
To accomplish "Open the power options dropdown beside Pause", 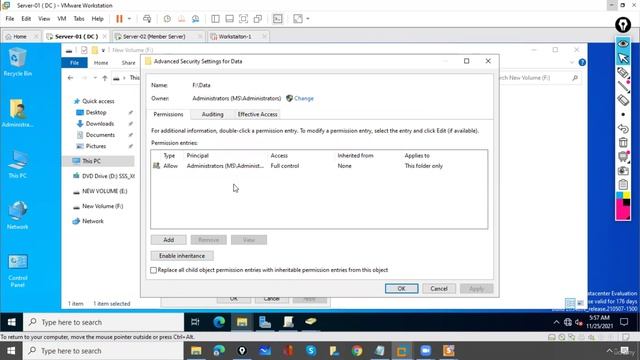I will [129, 19].
